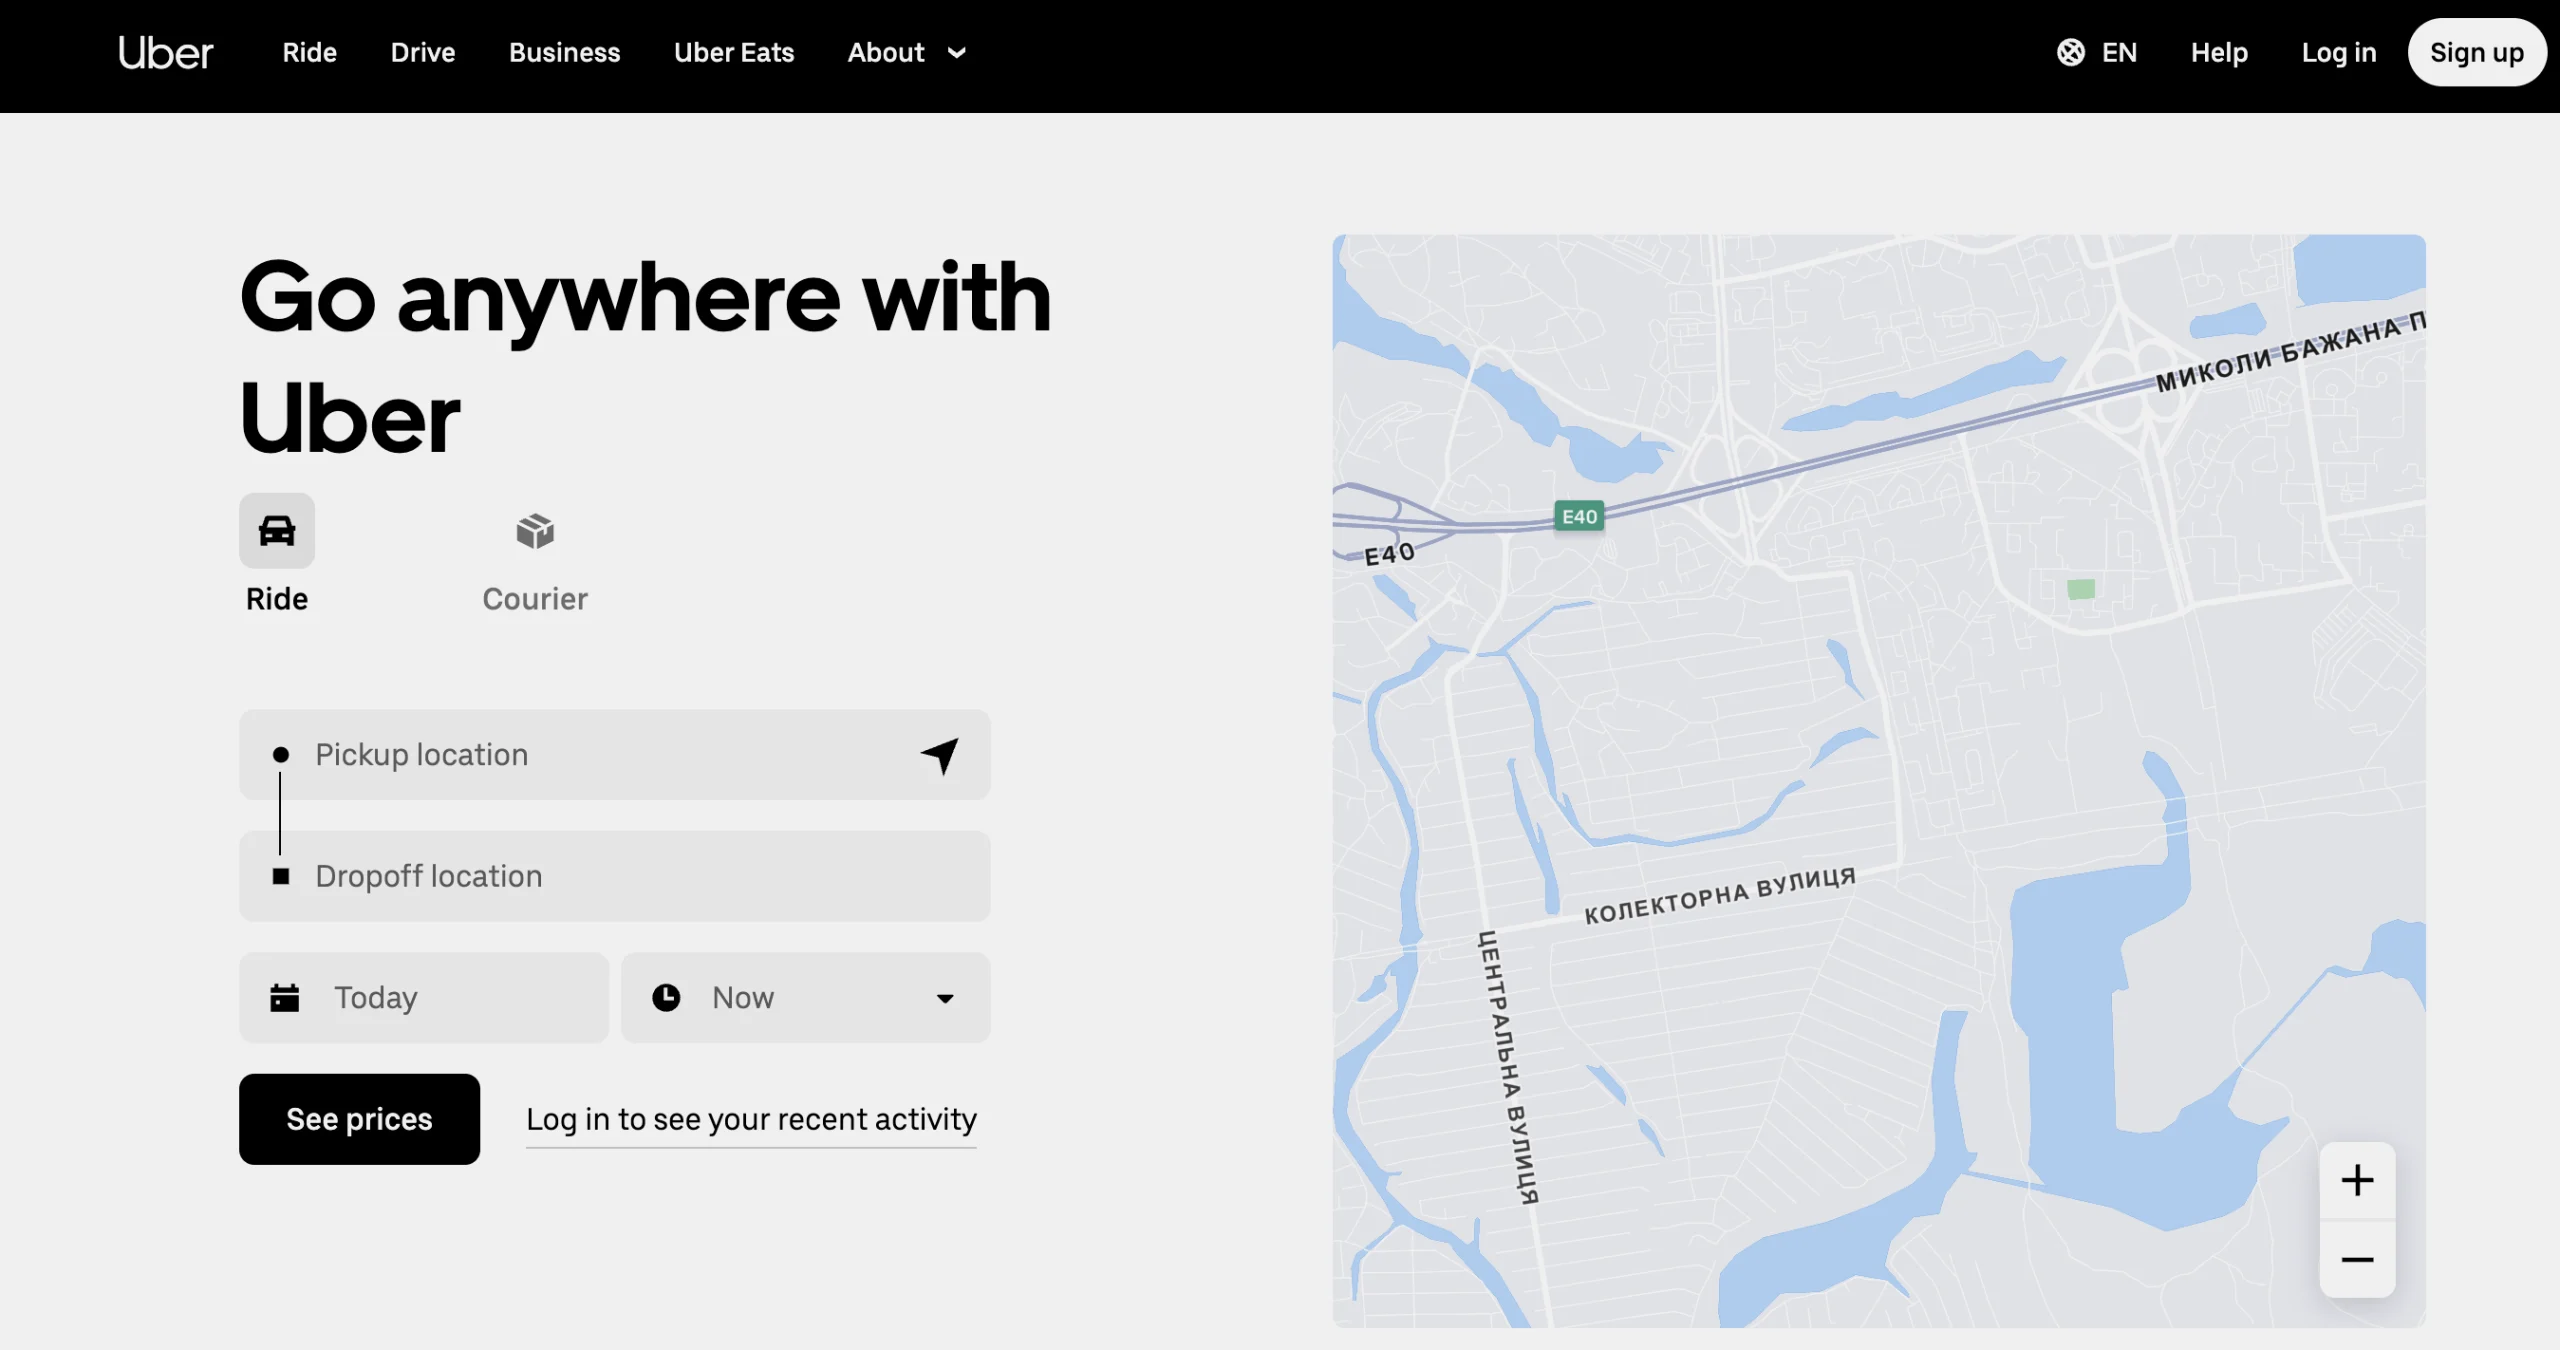This screenshot has width=2560, height=1350.
Task: Click the calendar icon beside Today
Action: point(285,998)
